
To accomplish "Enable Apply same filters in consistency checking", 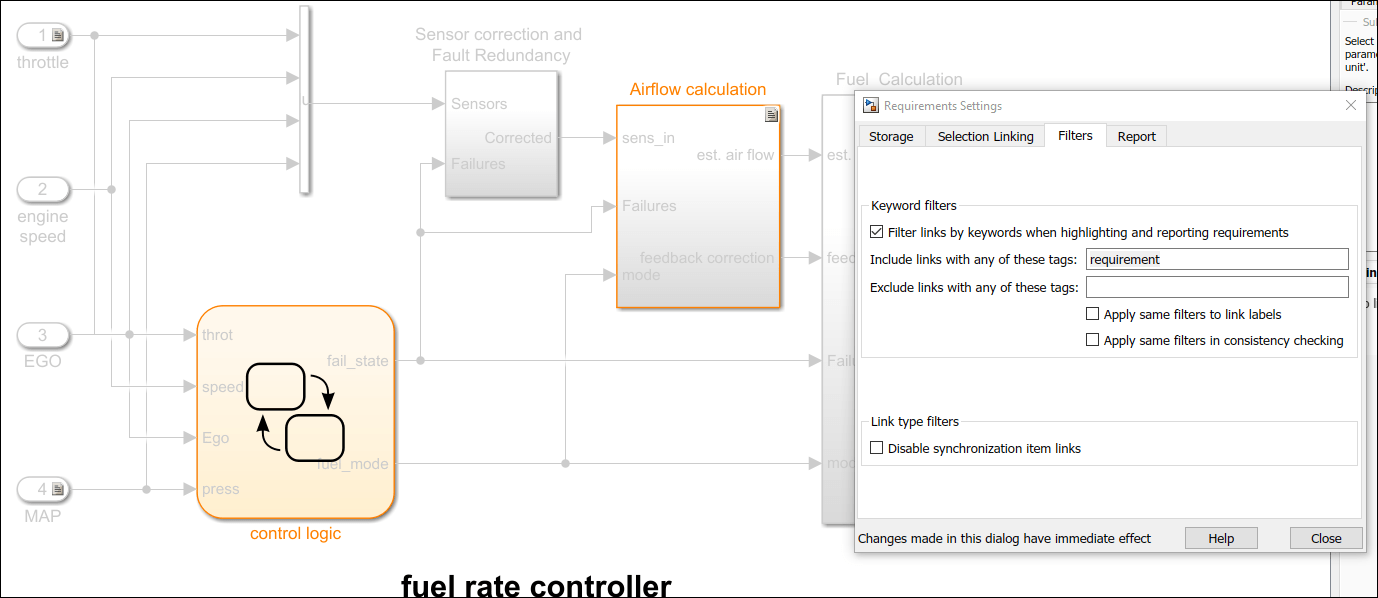I will [x=1093, y=340].
